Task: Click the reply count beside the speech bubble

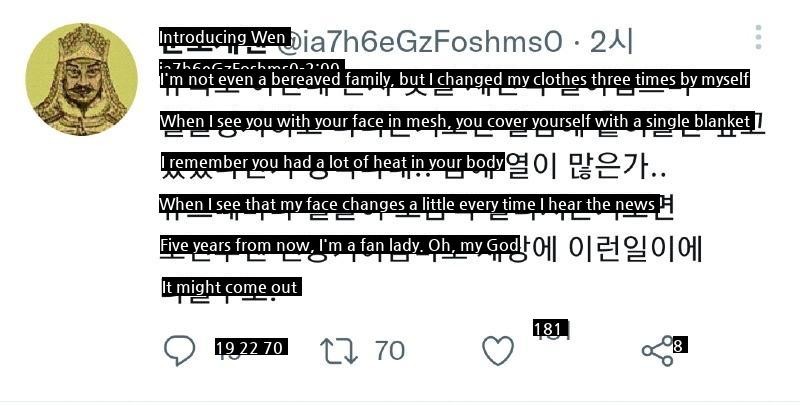Action: pyautogui.click(x=250, y=348)
